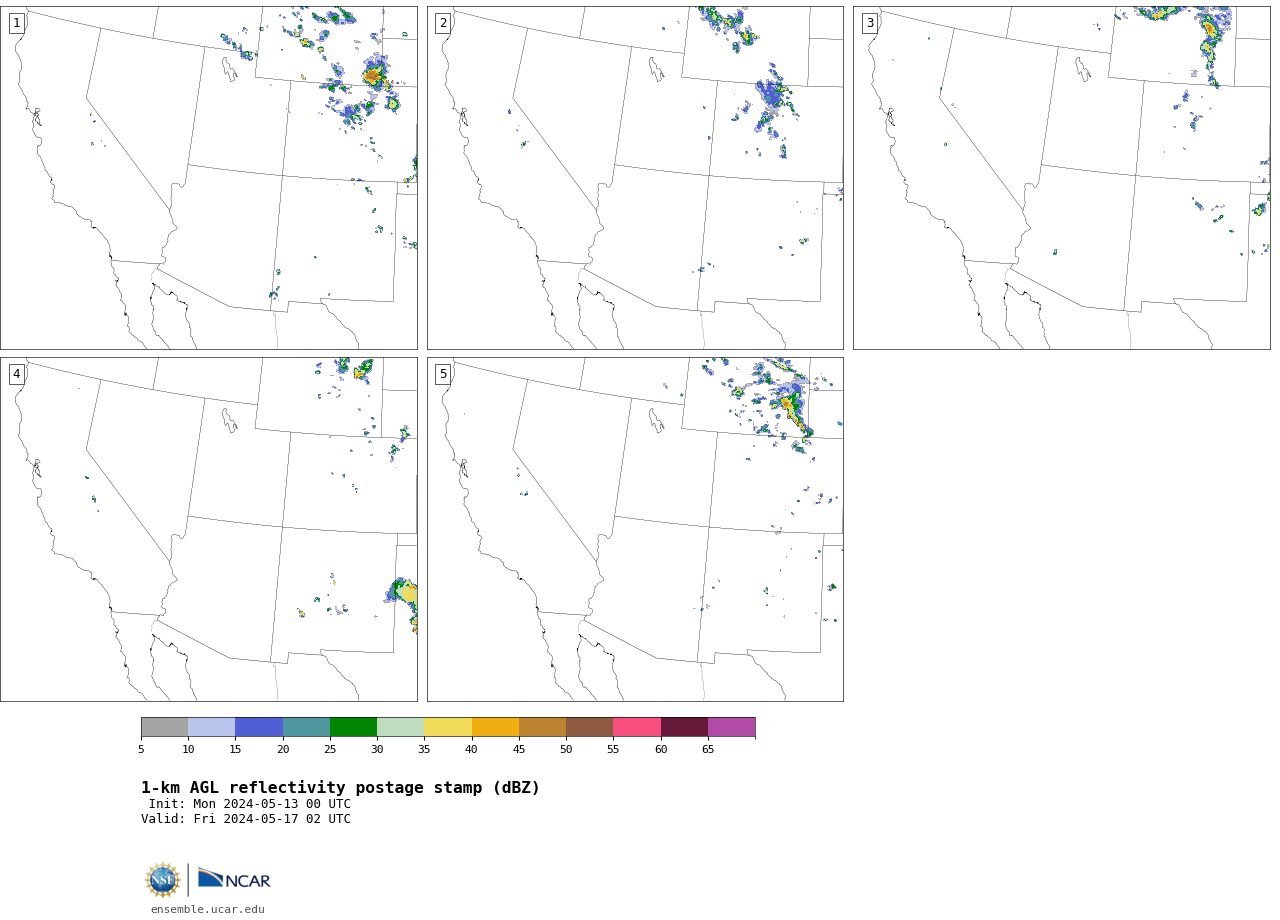Viewport: 1280px width, 920px height.
Task: Click the orange 40-45 dBZ swatch
Action: [x=495, y=727]
